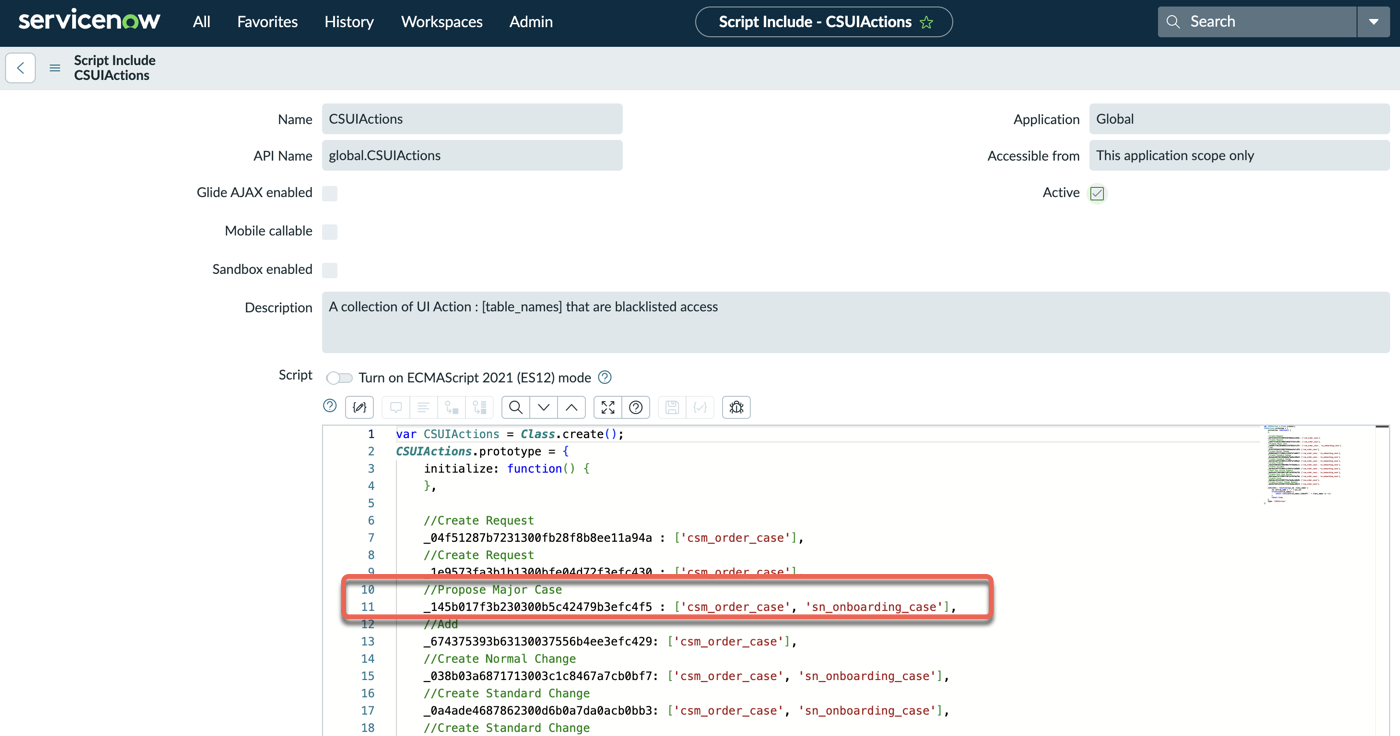
Task: Open the All menu
Action: [x=202, y=21]
